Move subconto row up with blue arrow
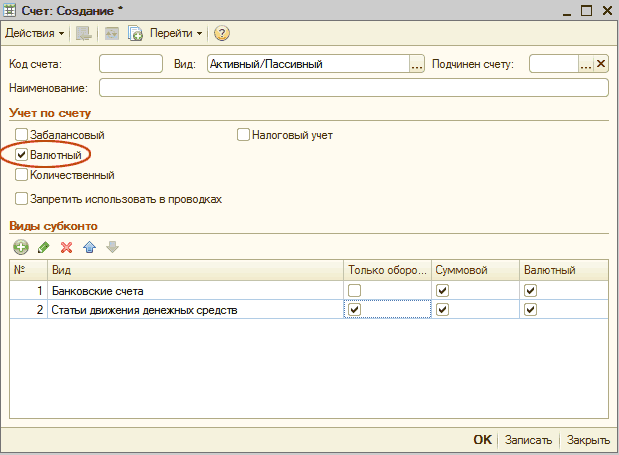Image resolution: width=619 pixels, height=455 pixels. tap(89, 247)
